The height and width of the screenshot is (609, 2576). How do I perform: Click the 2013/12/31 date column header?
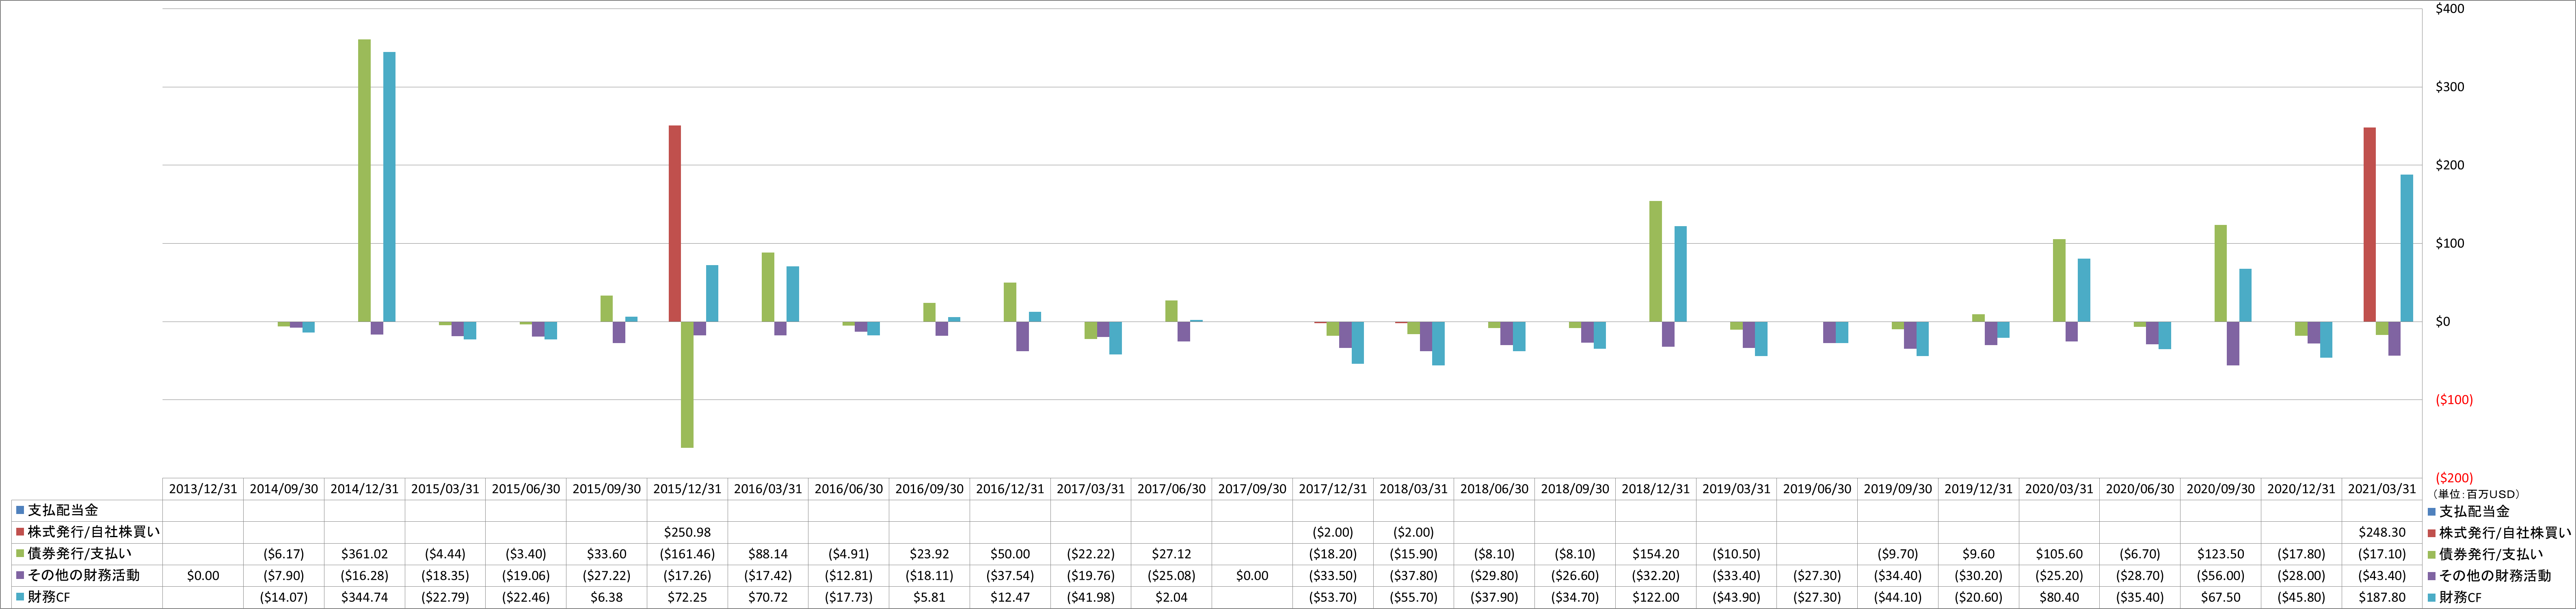coord(203,489)
